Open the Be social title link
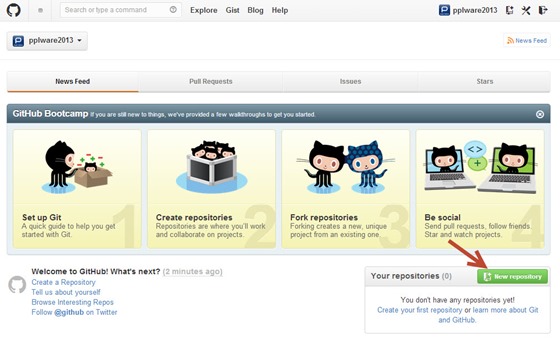 (442, 217)
